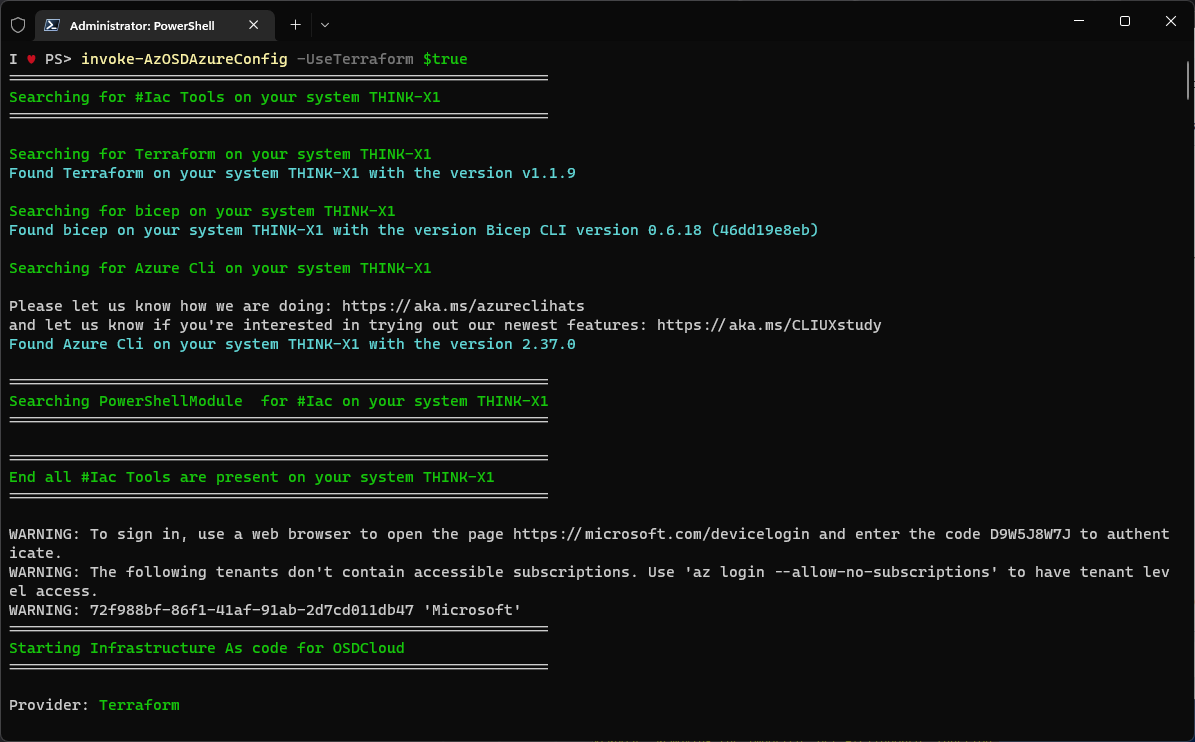
Task: Minimize the terminal window
Action: tap(1079, 21)
